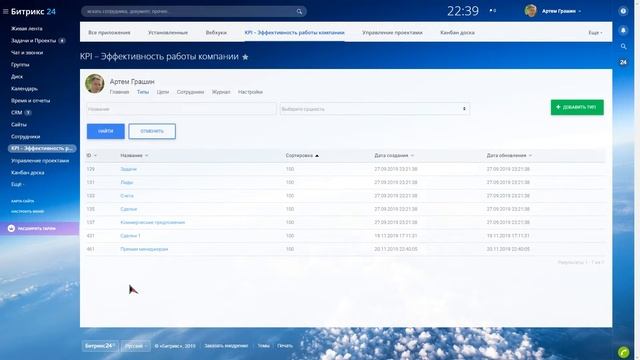Select the KPI - Эффективность работы компании tab

tap(294, 33)
